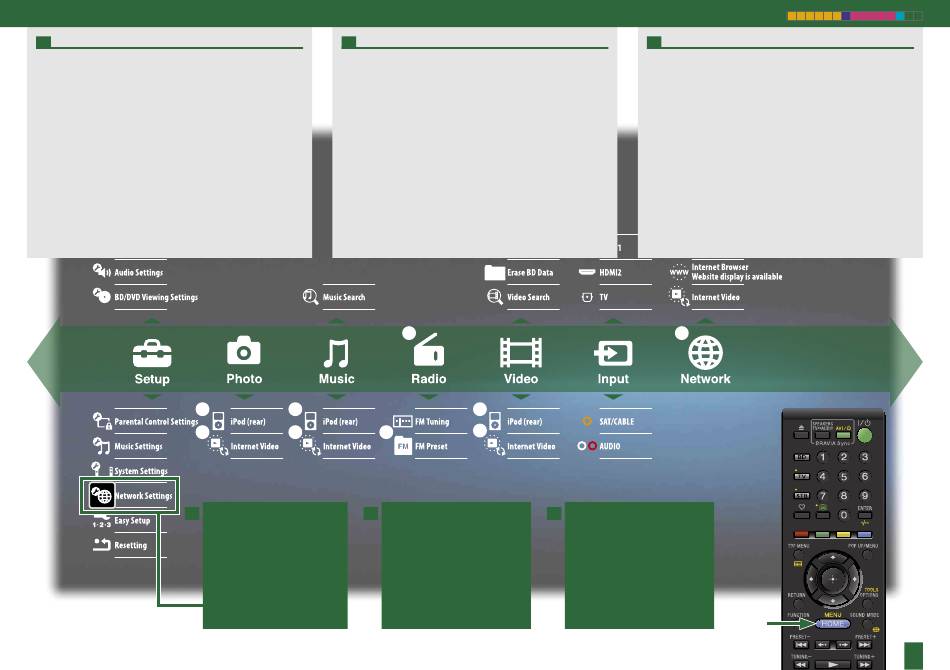The height and width of the screenshot is (670, 950).
Task: Open Internet Video above Network
Action: tap(704, 297)
